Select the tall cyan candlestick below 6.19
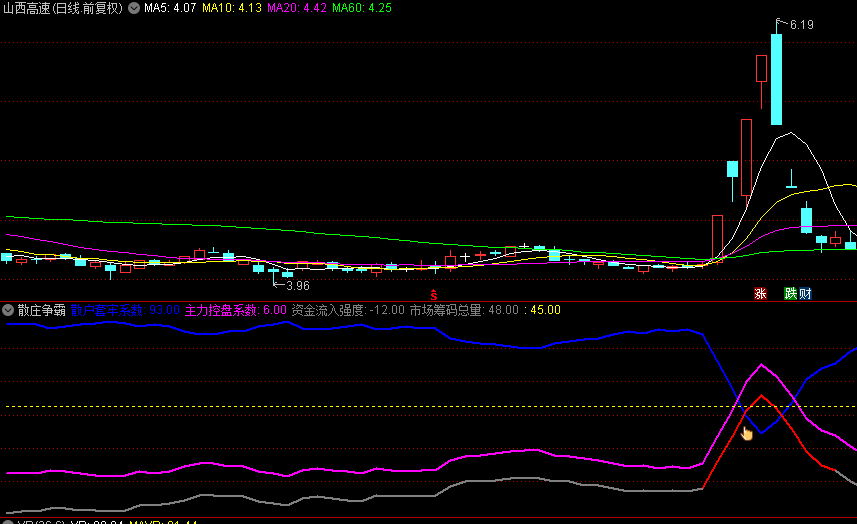 tap(776, 79)
